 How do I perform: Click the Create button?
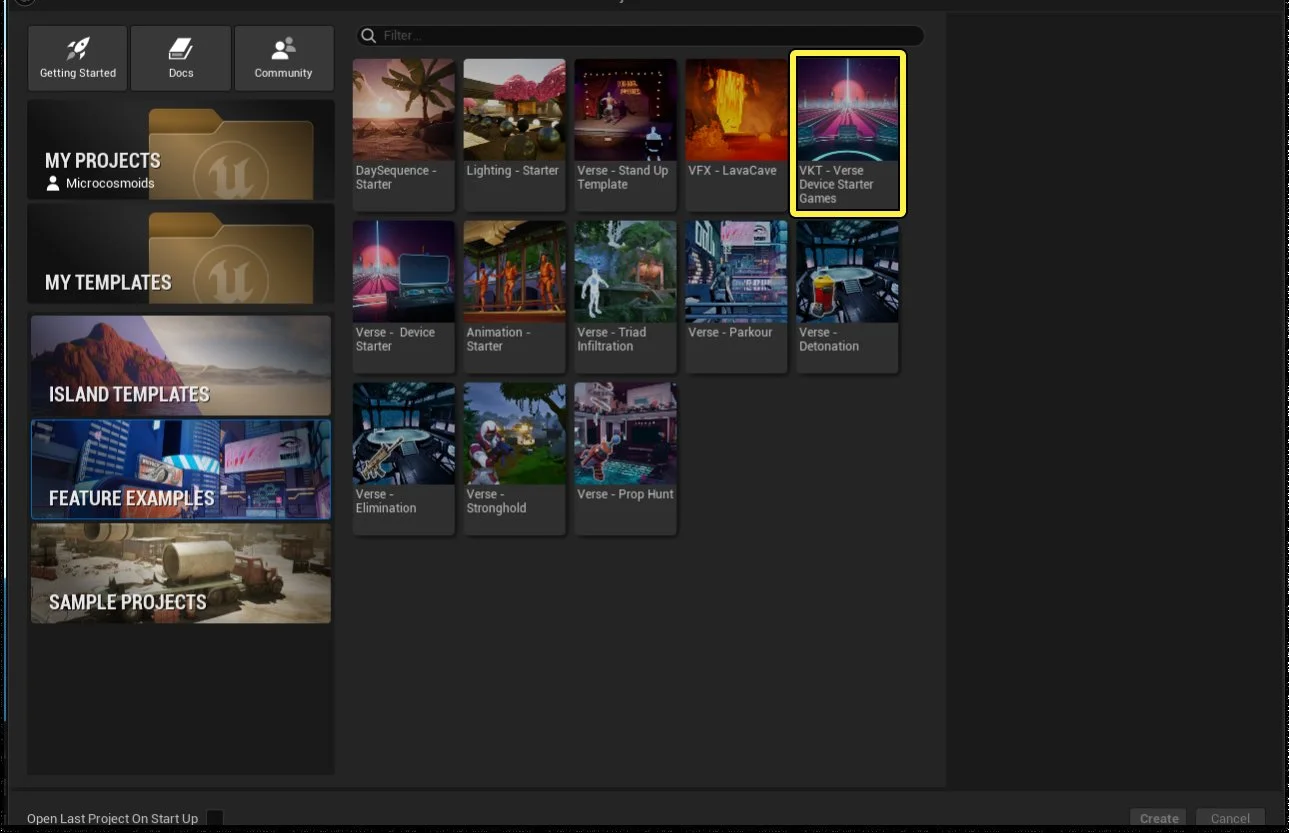[x=1159, y=819]
